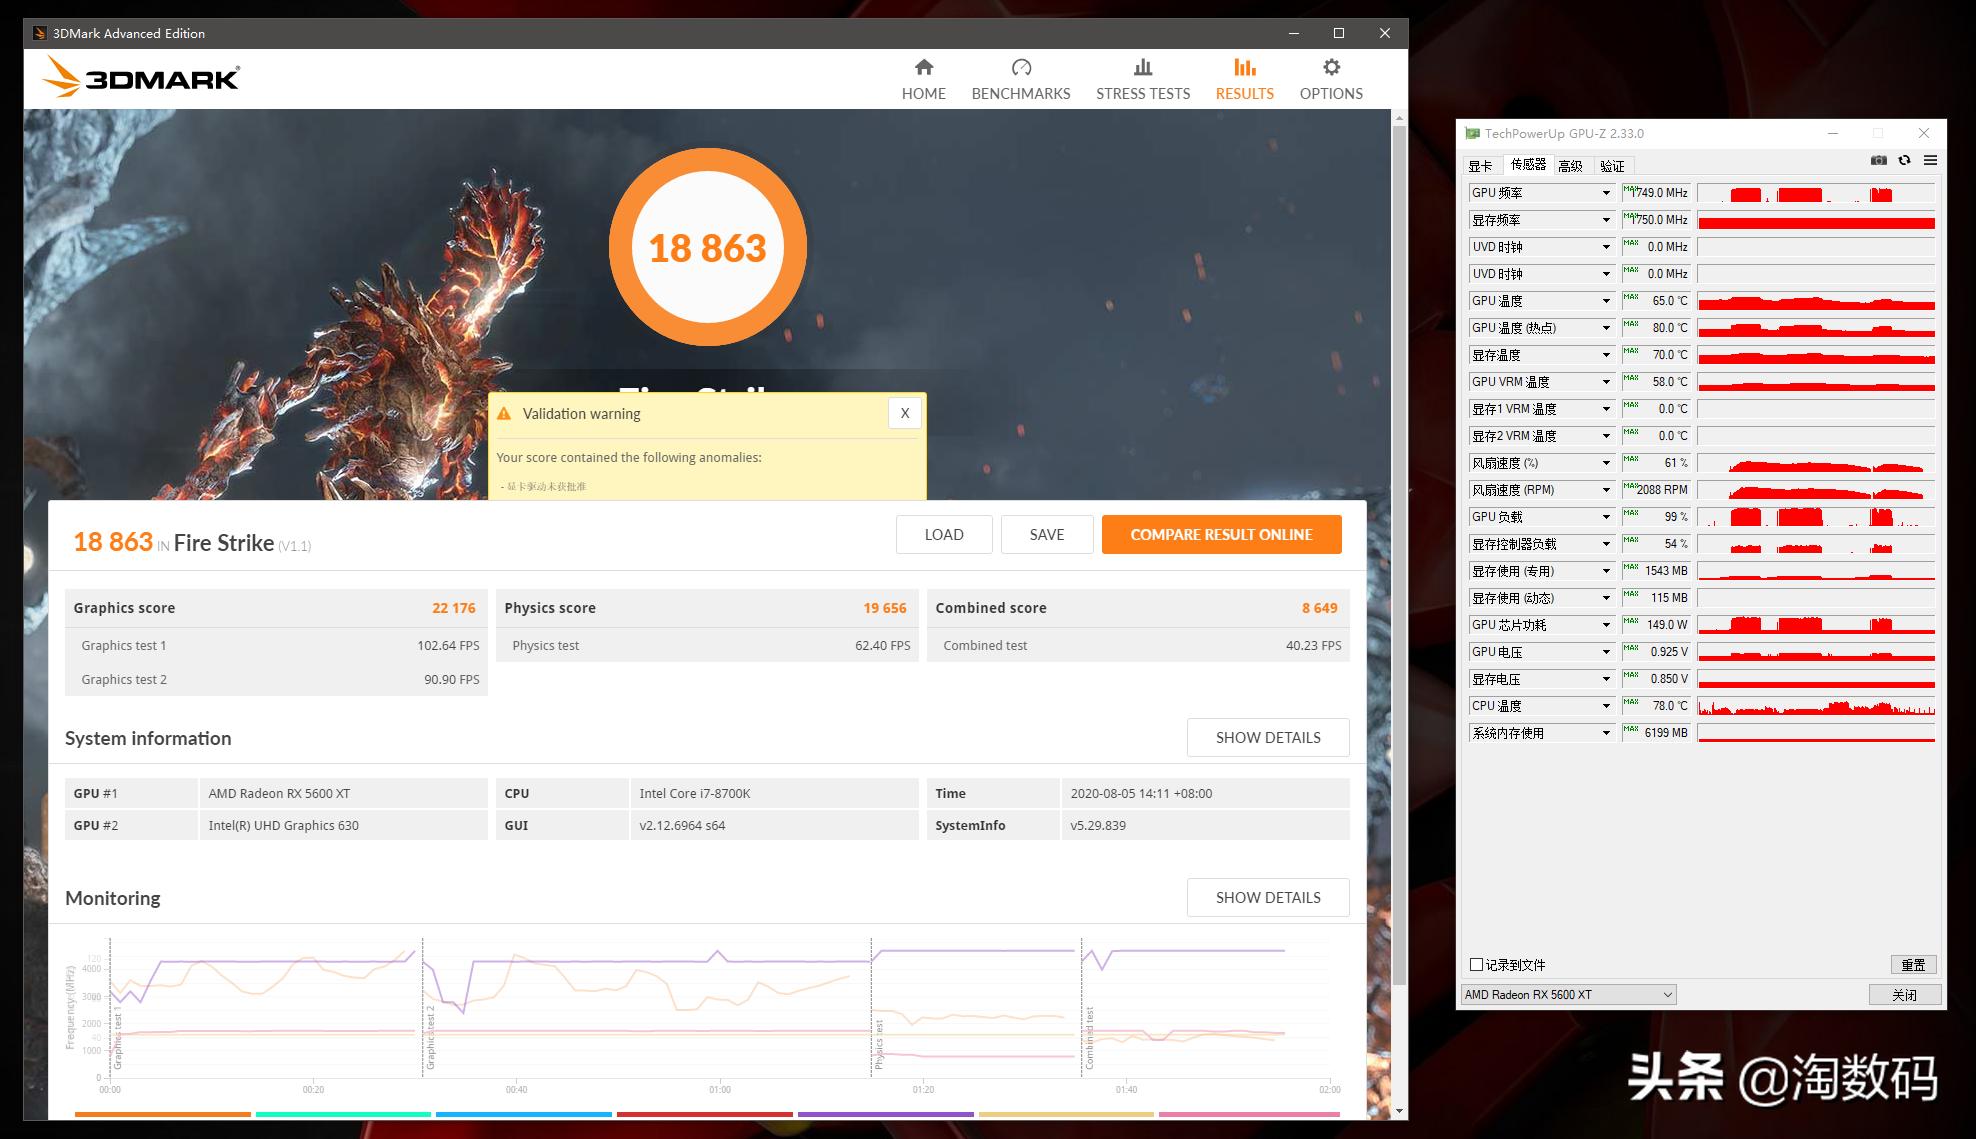Viewport: 1976px width, 1139px height.
Task: Enable logging to file in GPU-Z
Action: tap(1475, 964)
